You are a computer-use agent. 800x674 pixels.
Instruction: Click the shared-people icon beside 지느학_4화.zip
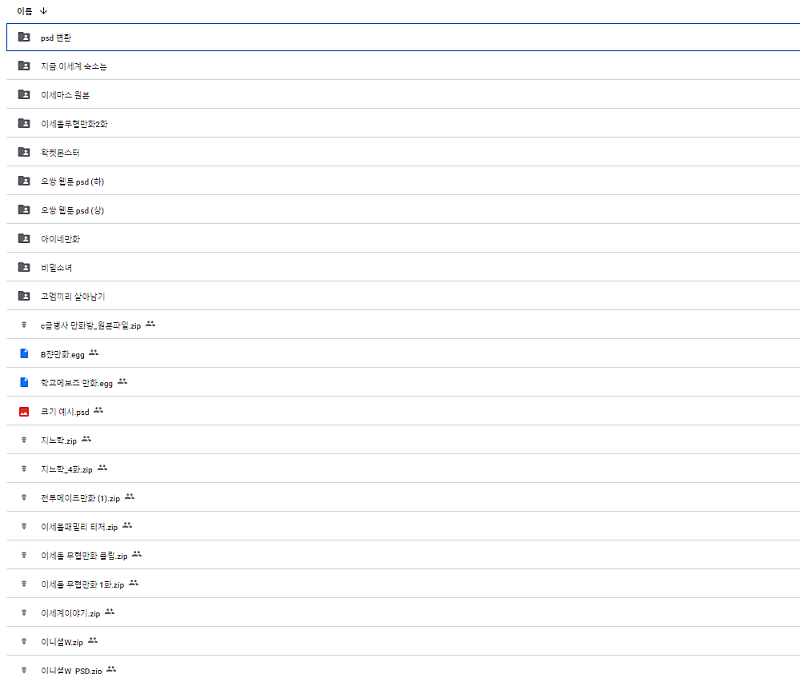click(x=103, y=468)
